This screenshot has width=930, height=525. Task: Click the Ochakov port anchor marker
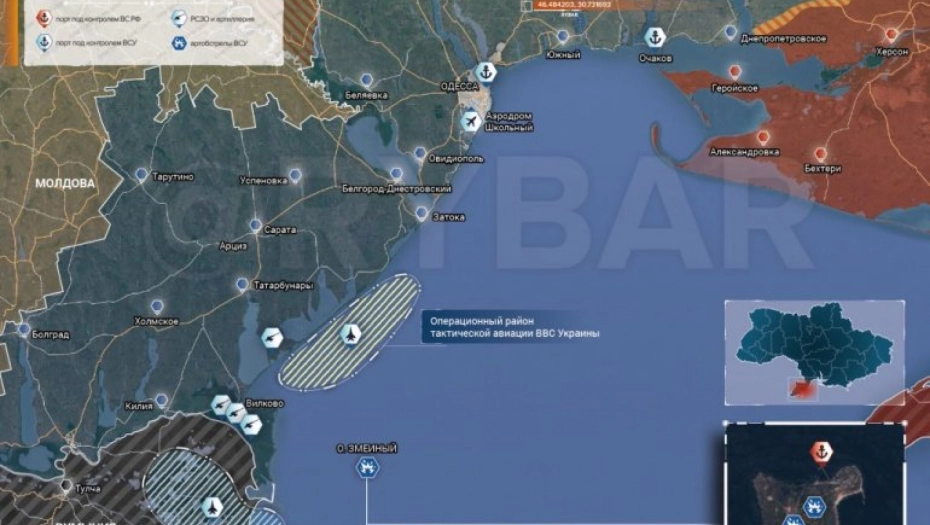tap(655, 38)
